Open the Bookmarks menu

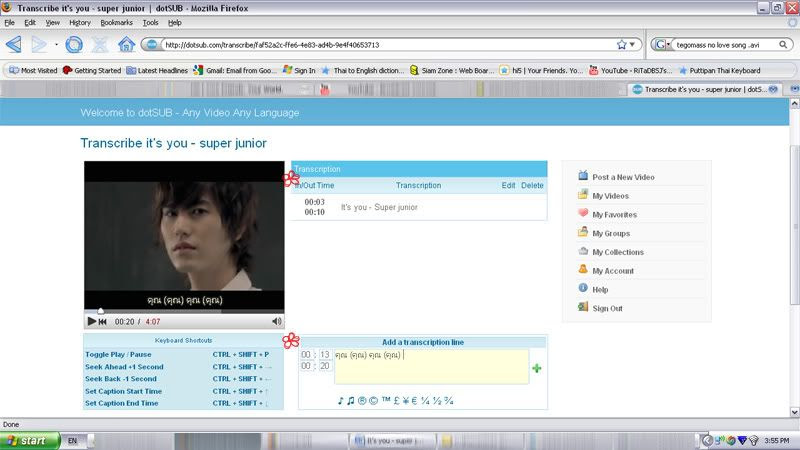[x=116, y=22]
